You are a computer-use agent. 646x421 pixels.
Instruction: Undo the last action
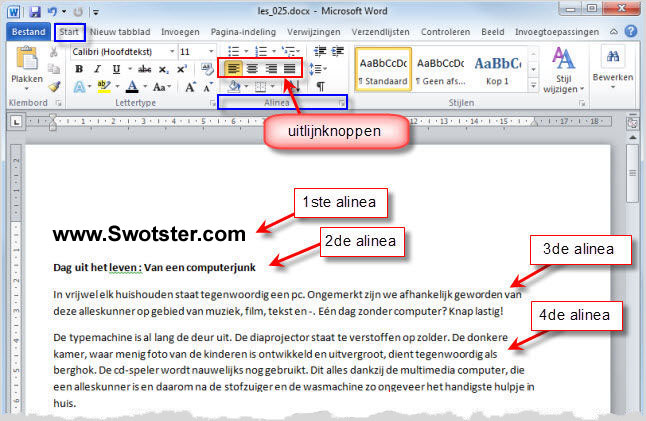[x=52, y=12]
